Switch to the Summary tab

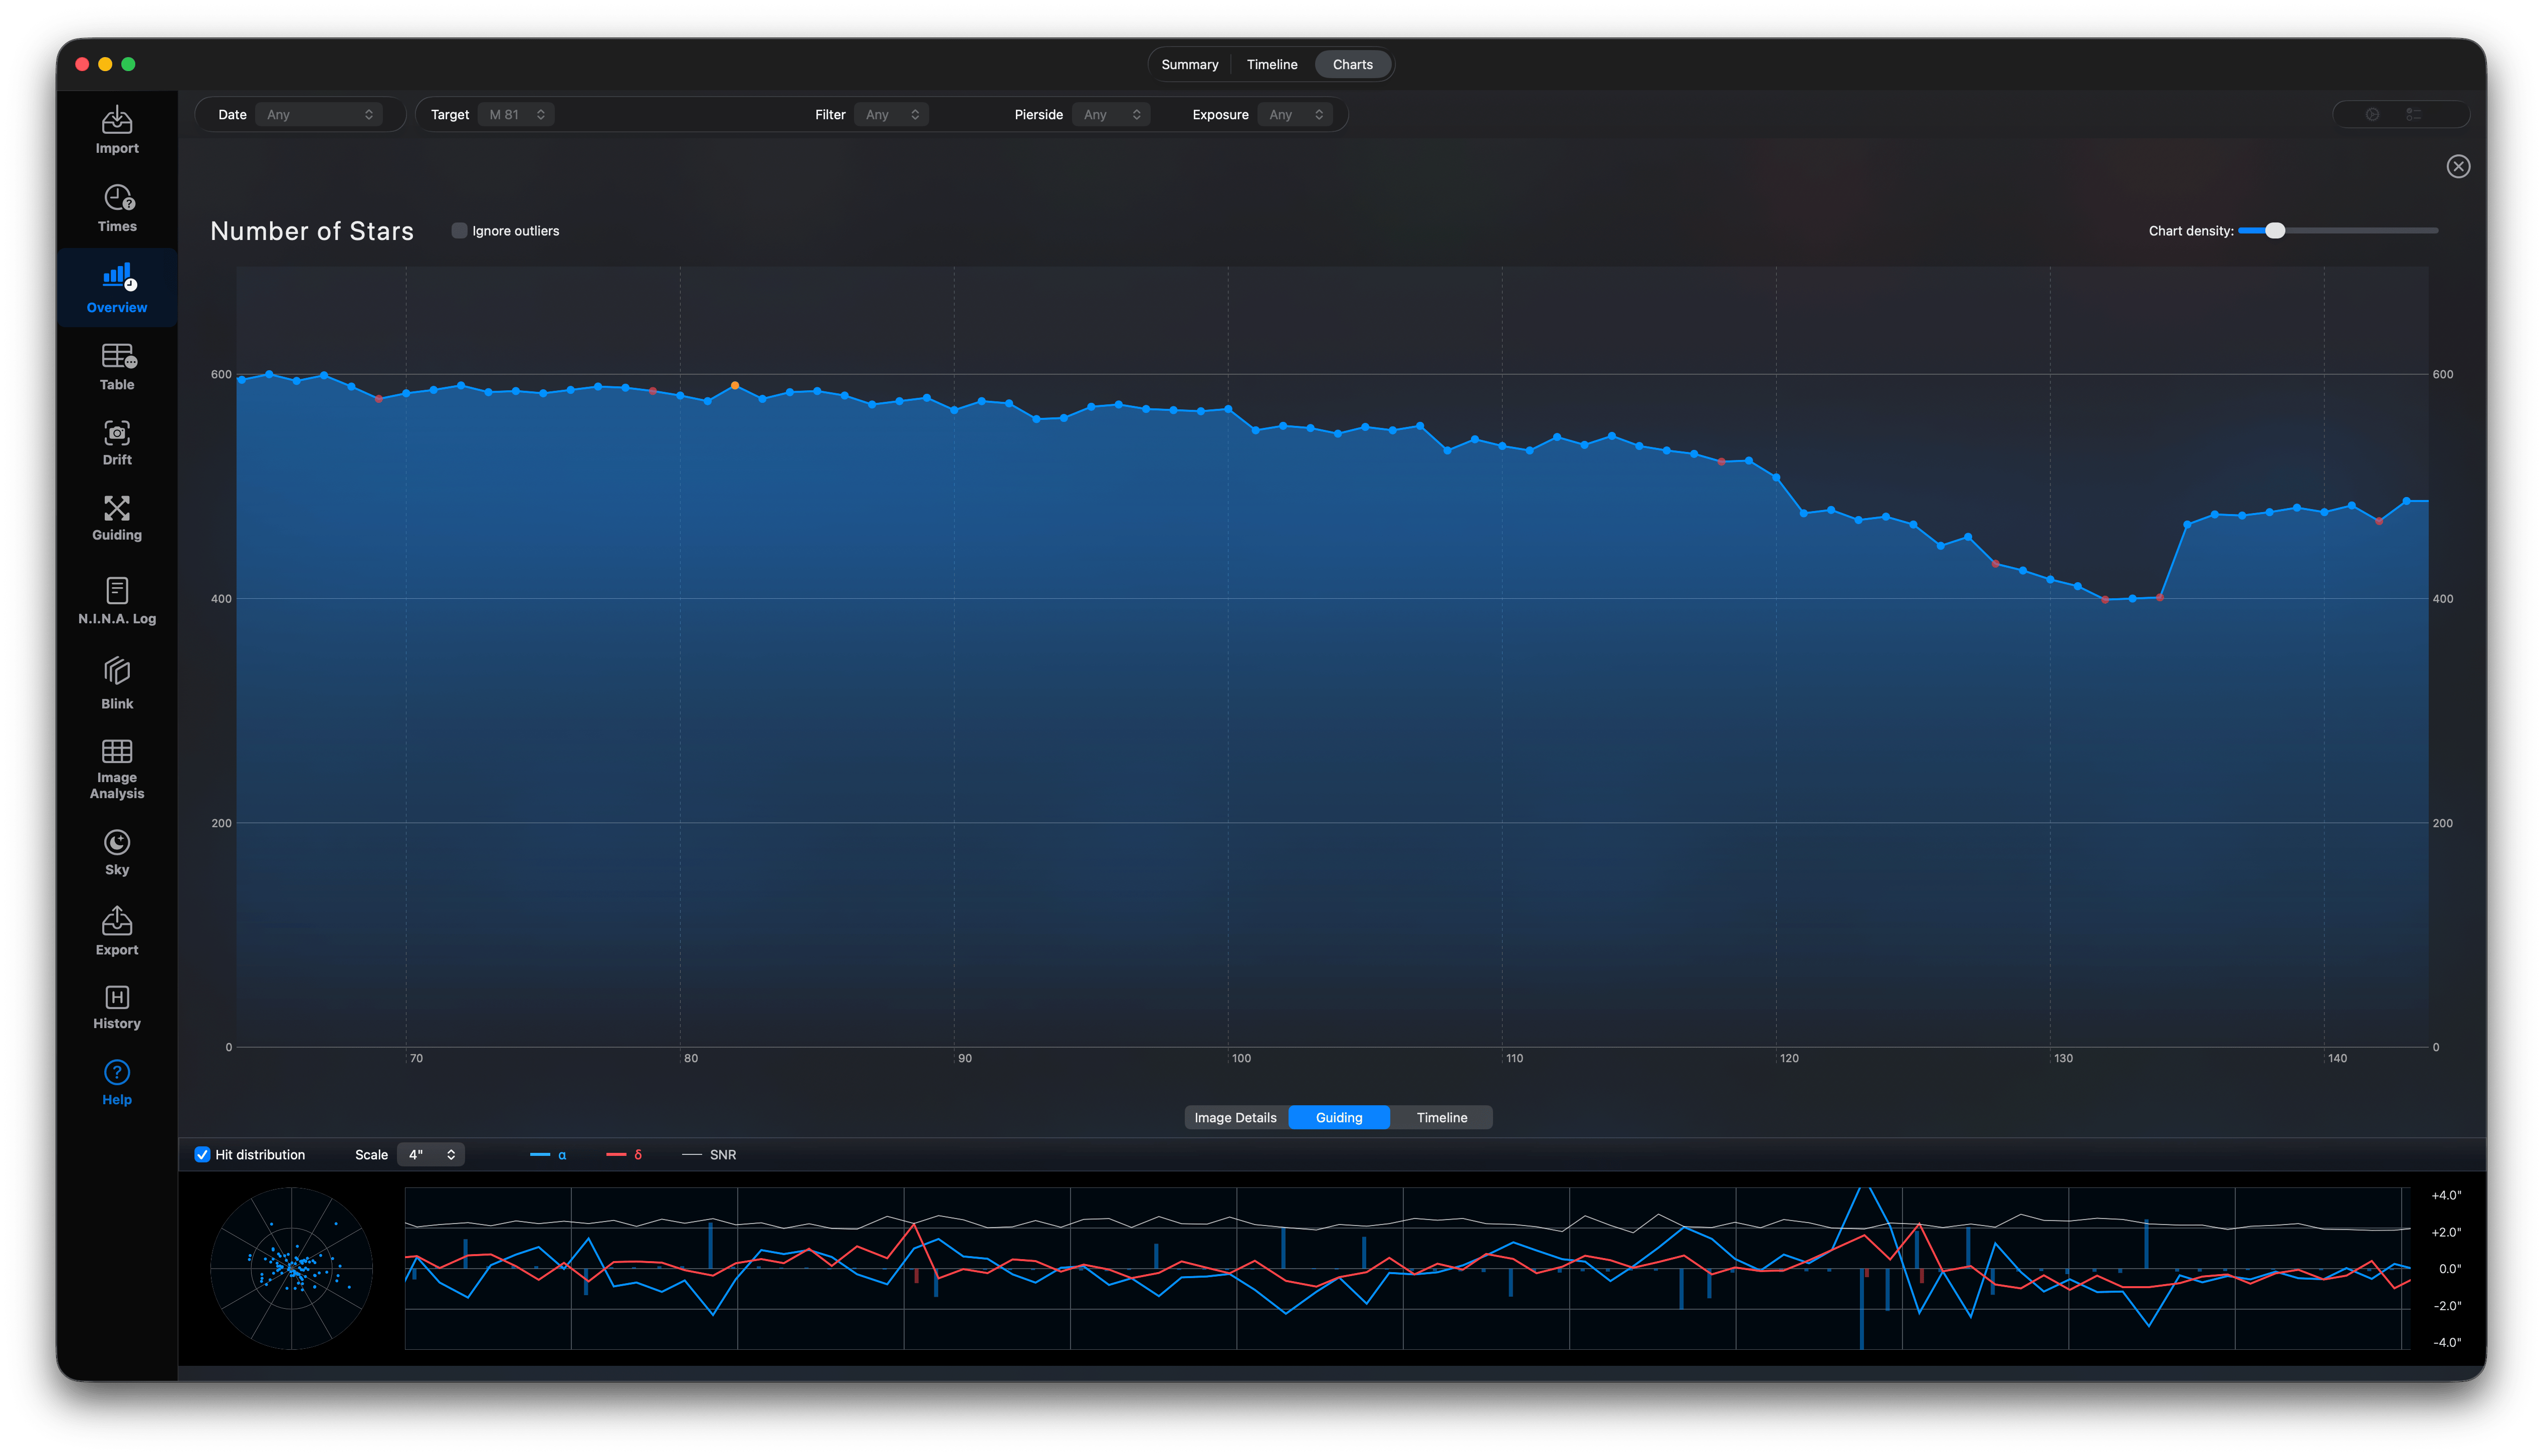pyautogui.click(x=1190, y=64)
